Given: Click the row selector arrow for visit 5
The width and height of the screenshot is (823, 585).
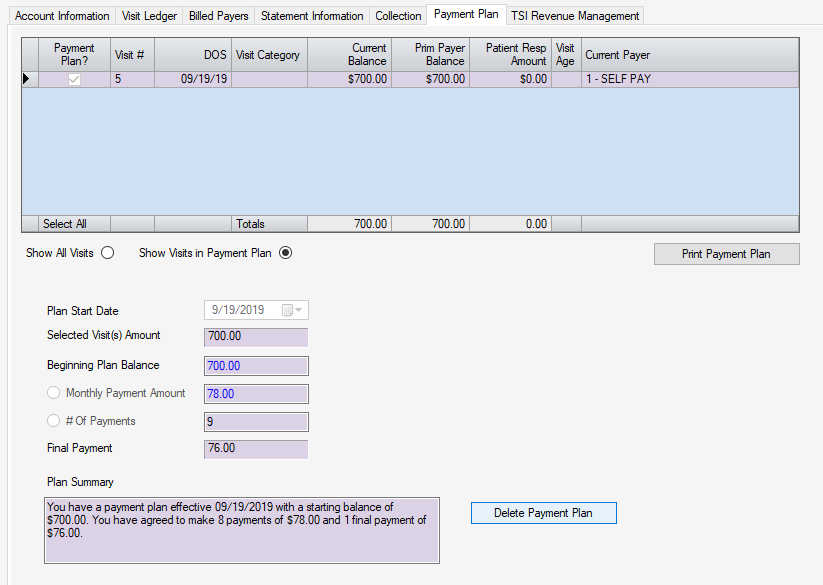Looking at the screenshot, I should pyautogui.click(x=26, y=79).
